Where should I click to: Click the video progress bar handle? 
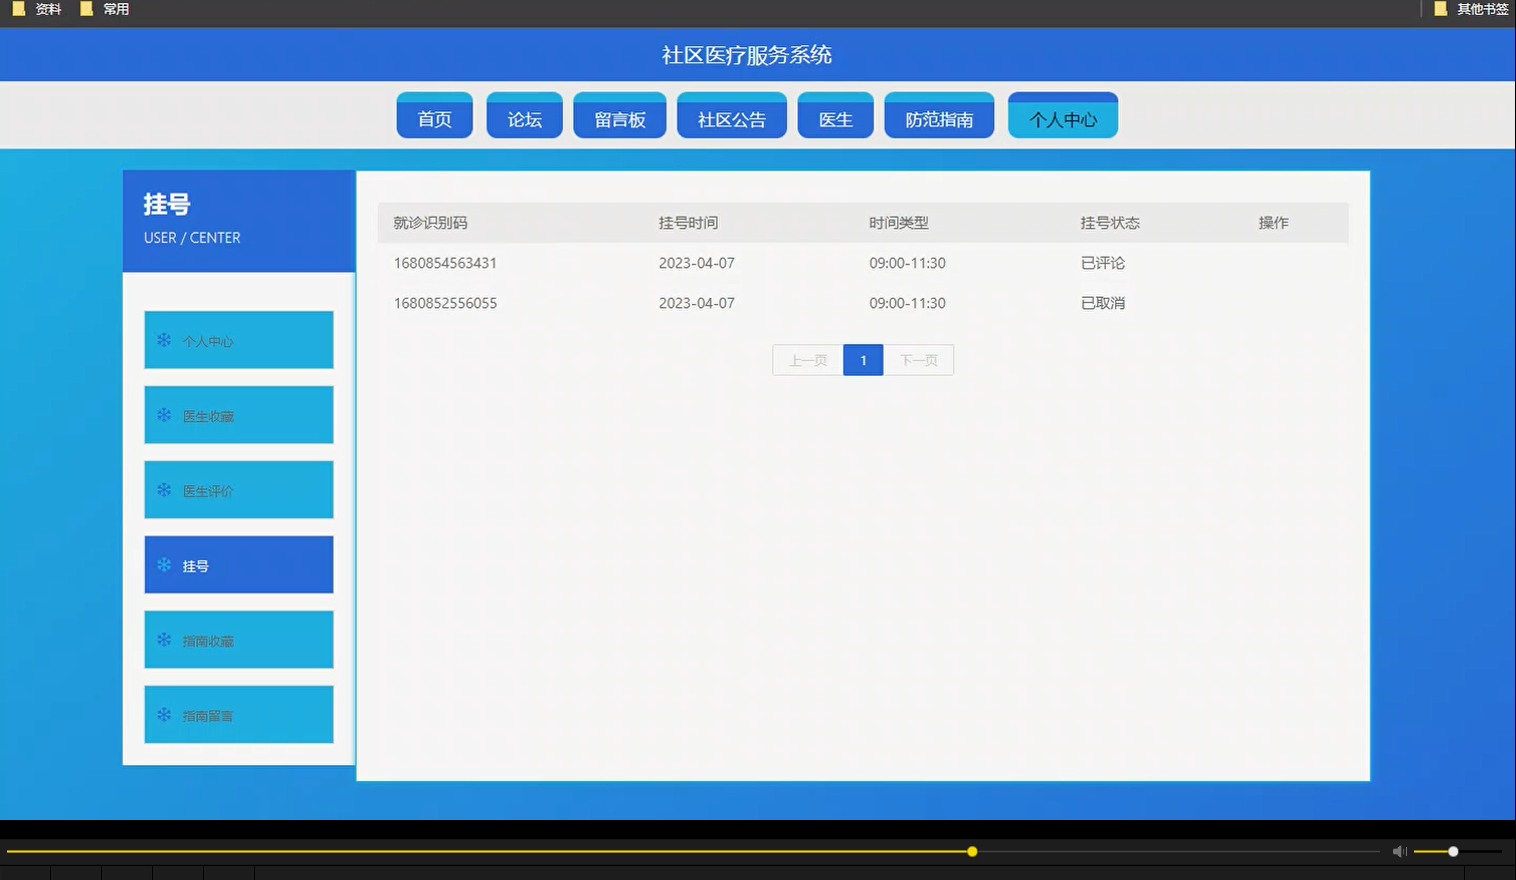tap(972, 852)
